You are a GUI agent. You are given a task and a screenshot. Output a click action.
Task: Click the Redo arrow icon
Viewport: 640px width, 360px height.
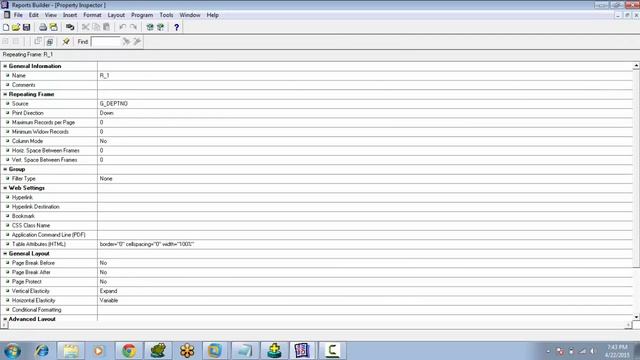133,27
